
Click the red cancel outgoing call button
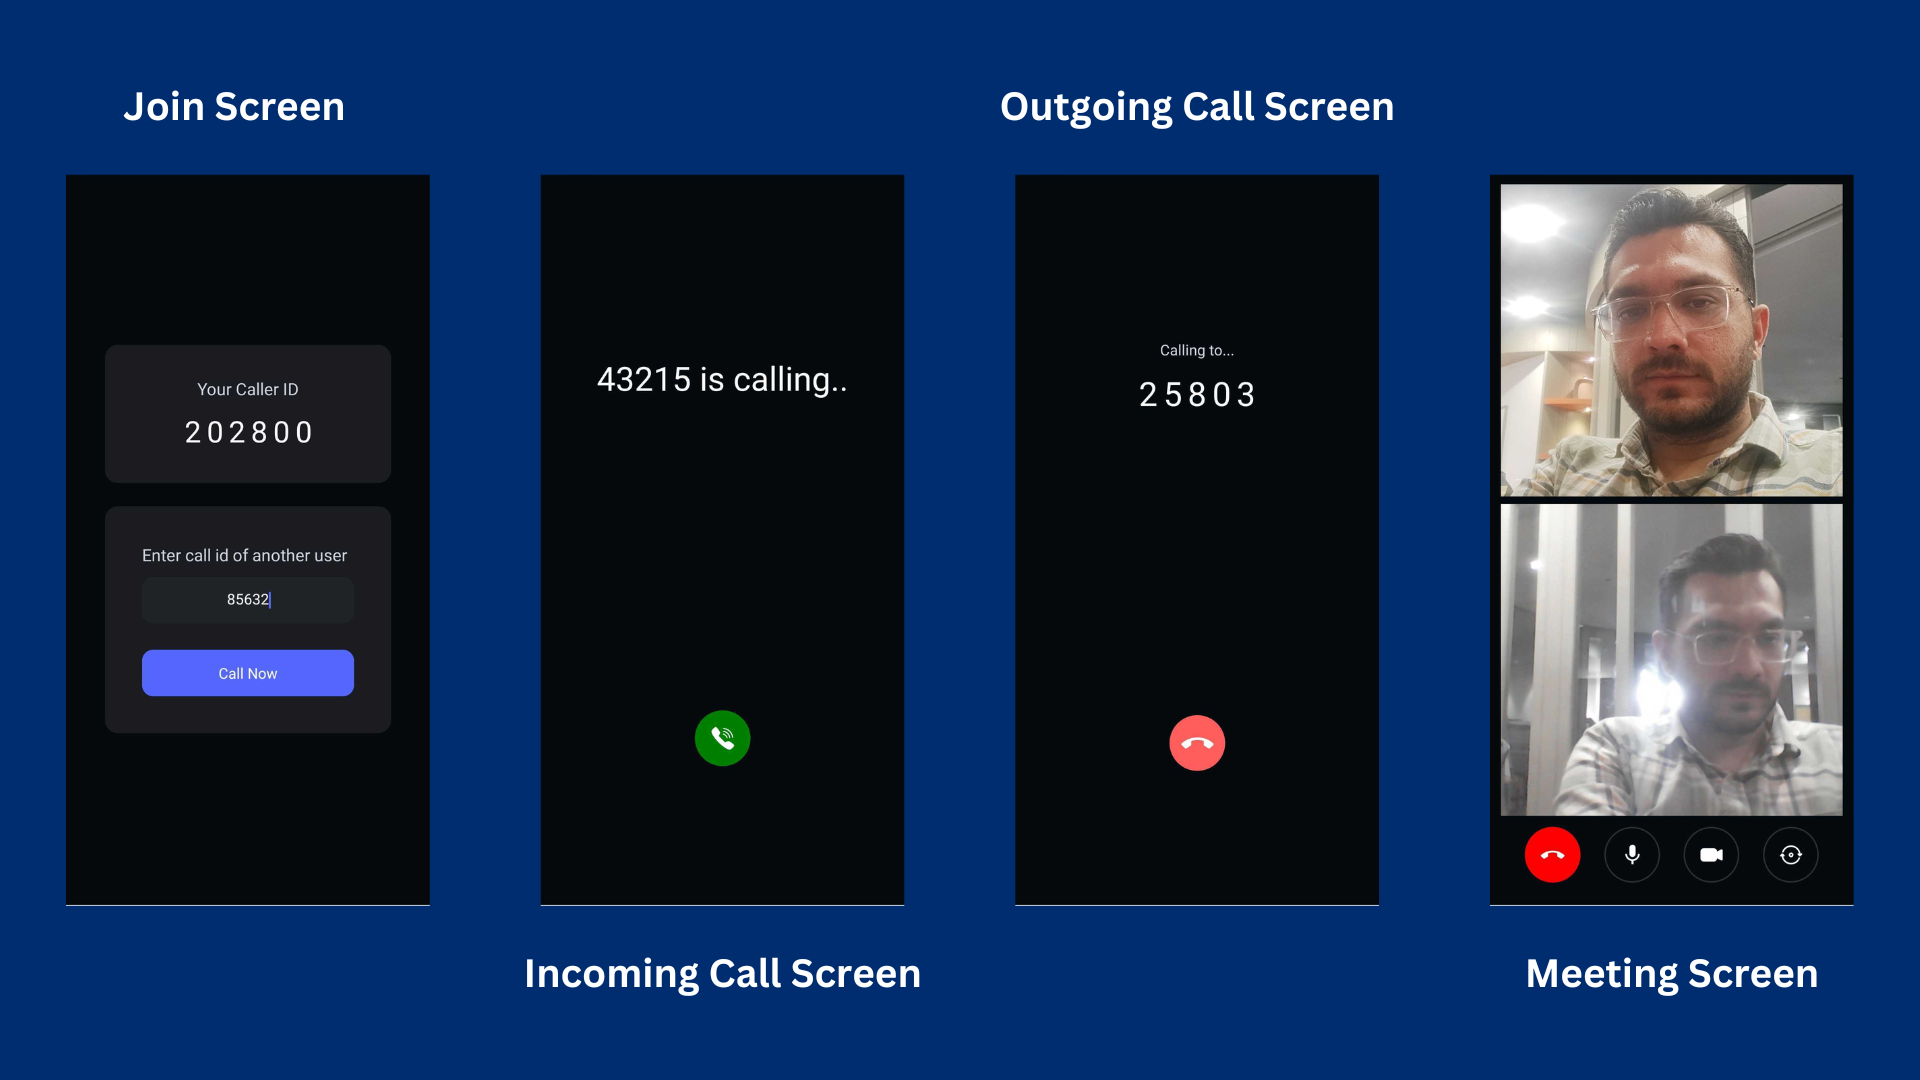1197,742
